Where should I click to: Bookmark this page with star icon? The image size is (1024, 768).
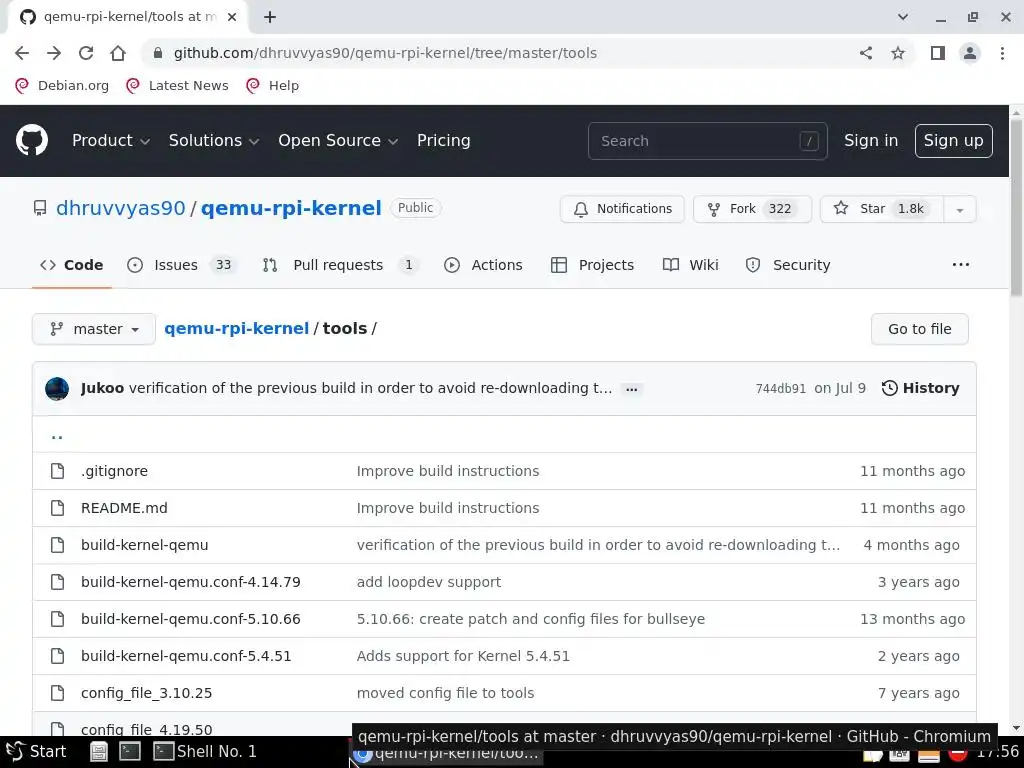(898, 53)
